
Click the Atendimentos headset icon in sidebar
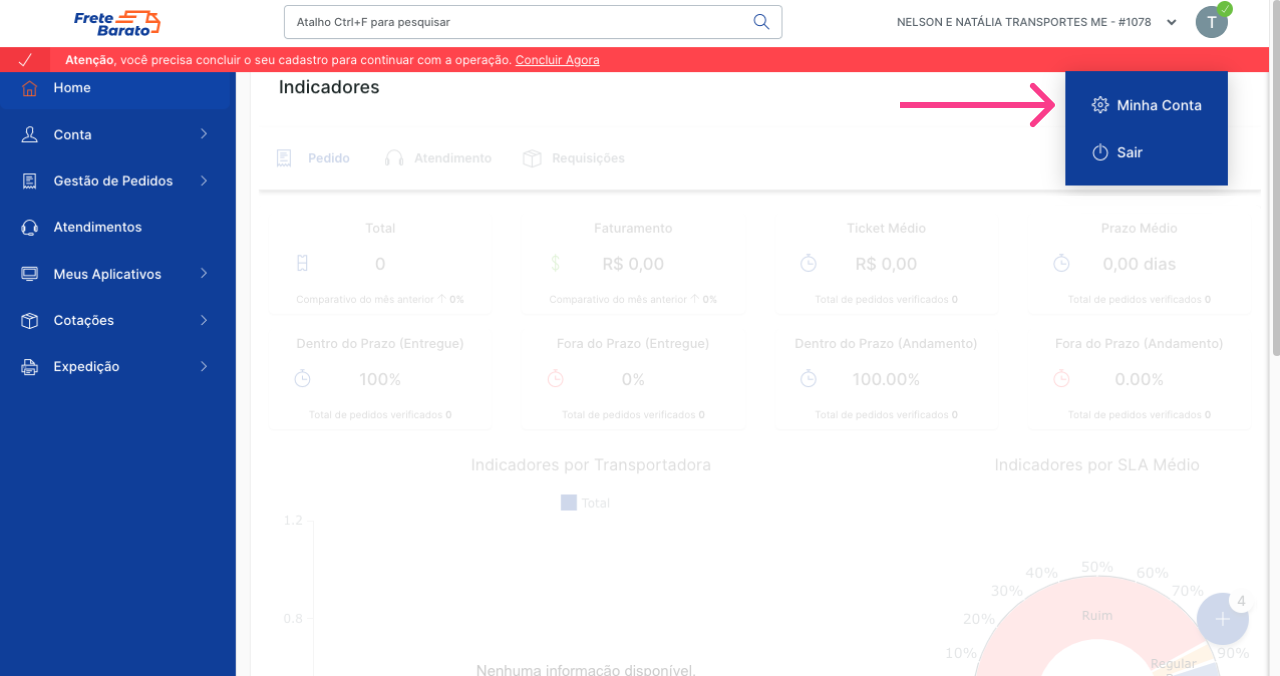pos(30,228)
